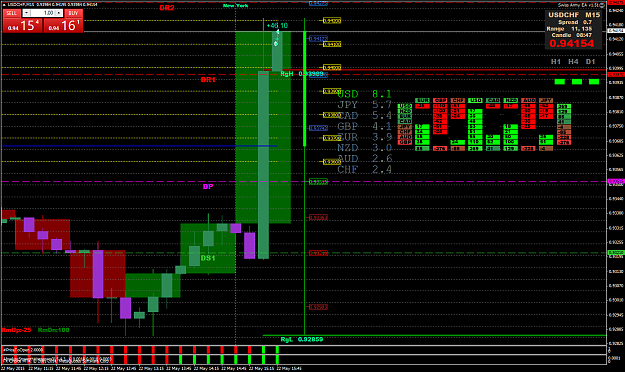
Task: Click the New York session label
Action: 236,6
